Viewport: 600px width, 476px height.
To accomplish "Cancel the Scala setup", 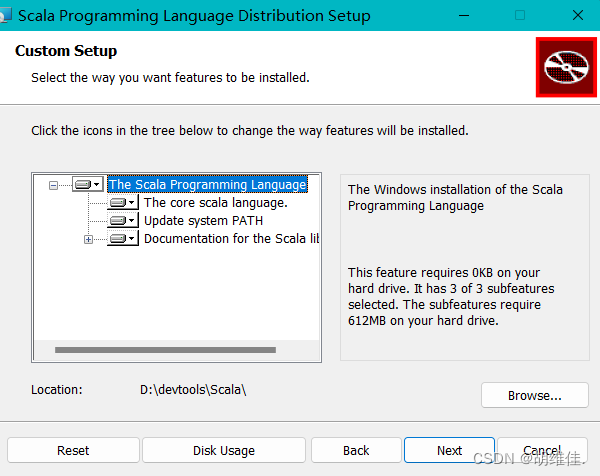I will pyautogui.click(x=542, y=450).
